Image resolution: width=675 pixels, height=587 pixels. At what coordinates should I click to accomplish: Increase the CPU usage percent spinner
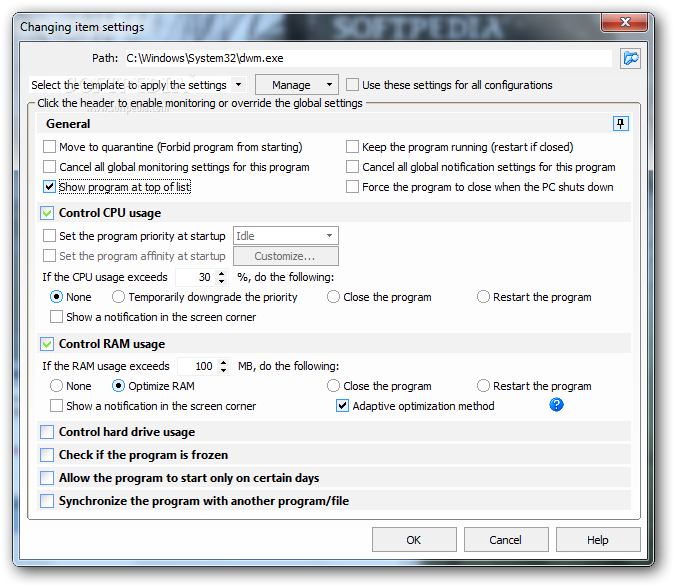point(222,273)
